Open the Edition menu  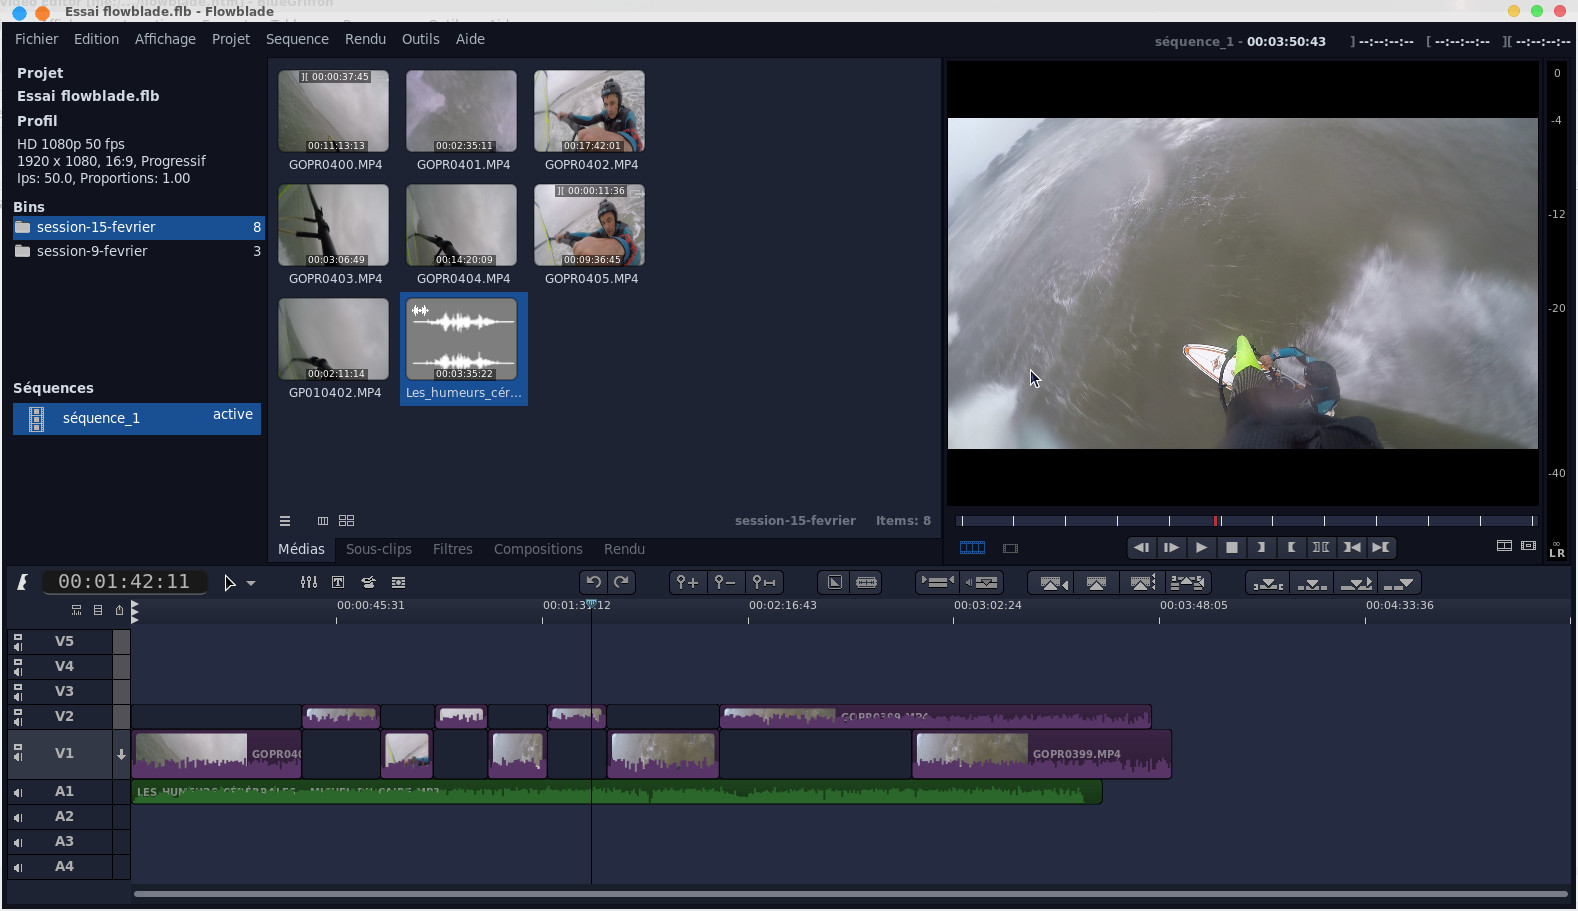tap(96, 39)
